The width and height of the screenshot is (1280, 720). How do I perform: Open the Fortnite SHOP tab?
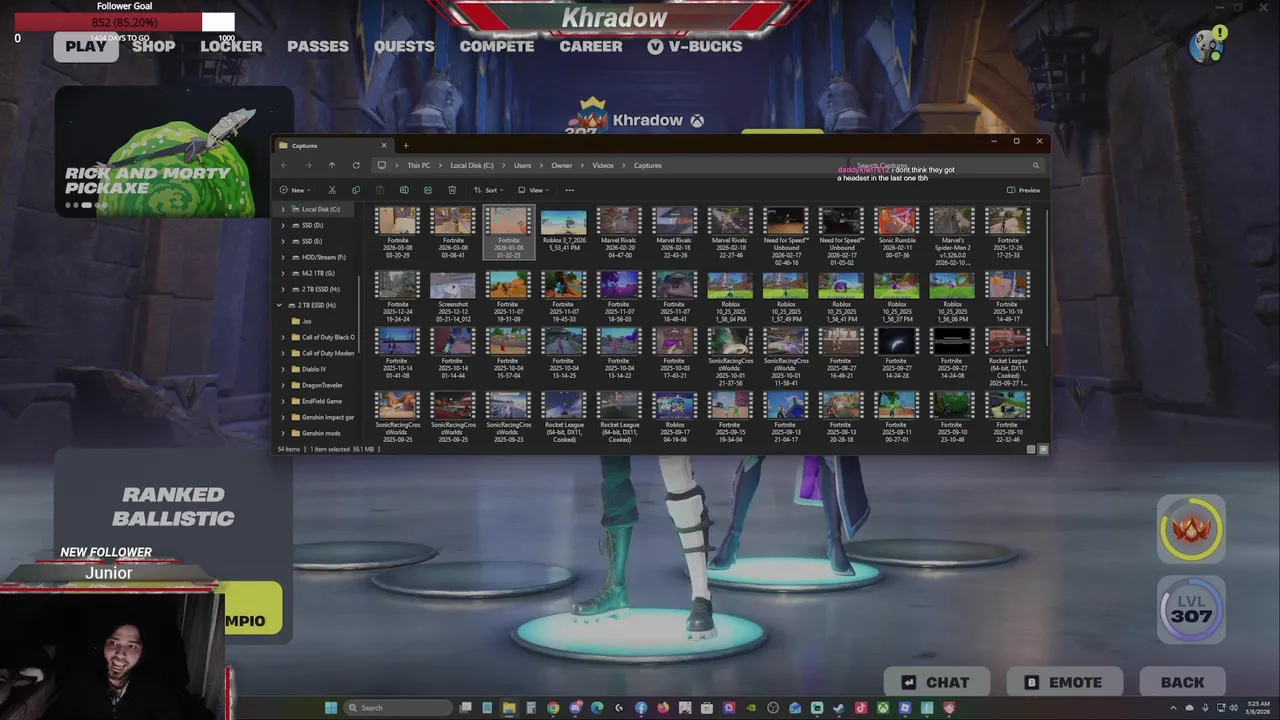click(154, 46)
